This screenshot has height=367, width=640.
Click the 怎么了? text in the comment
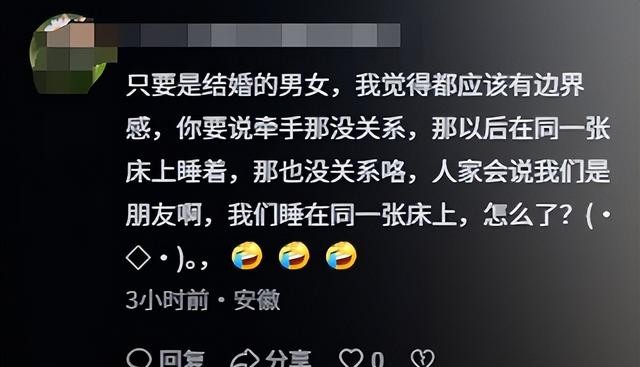pyautogui.click(x=527, y=215)
